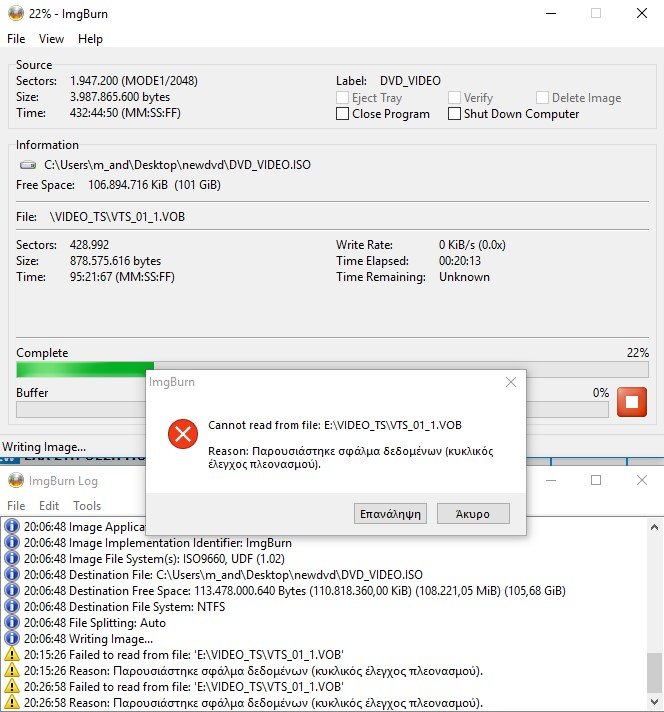The image size is (664, 712).
Task: Click the Size value 878.575.616 bytes
Action: [115, 261]
